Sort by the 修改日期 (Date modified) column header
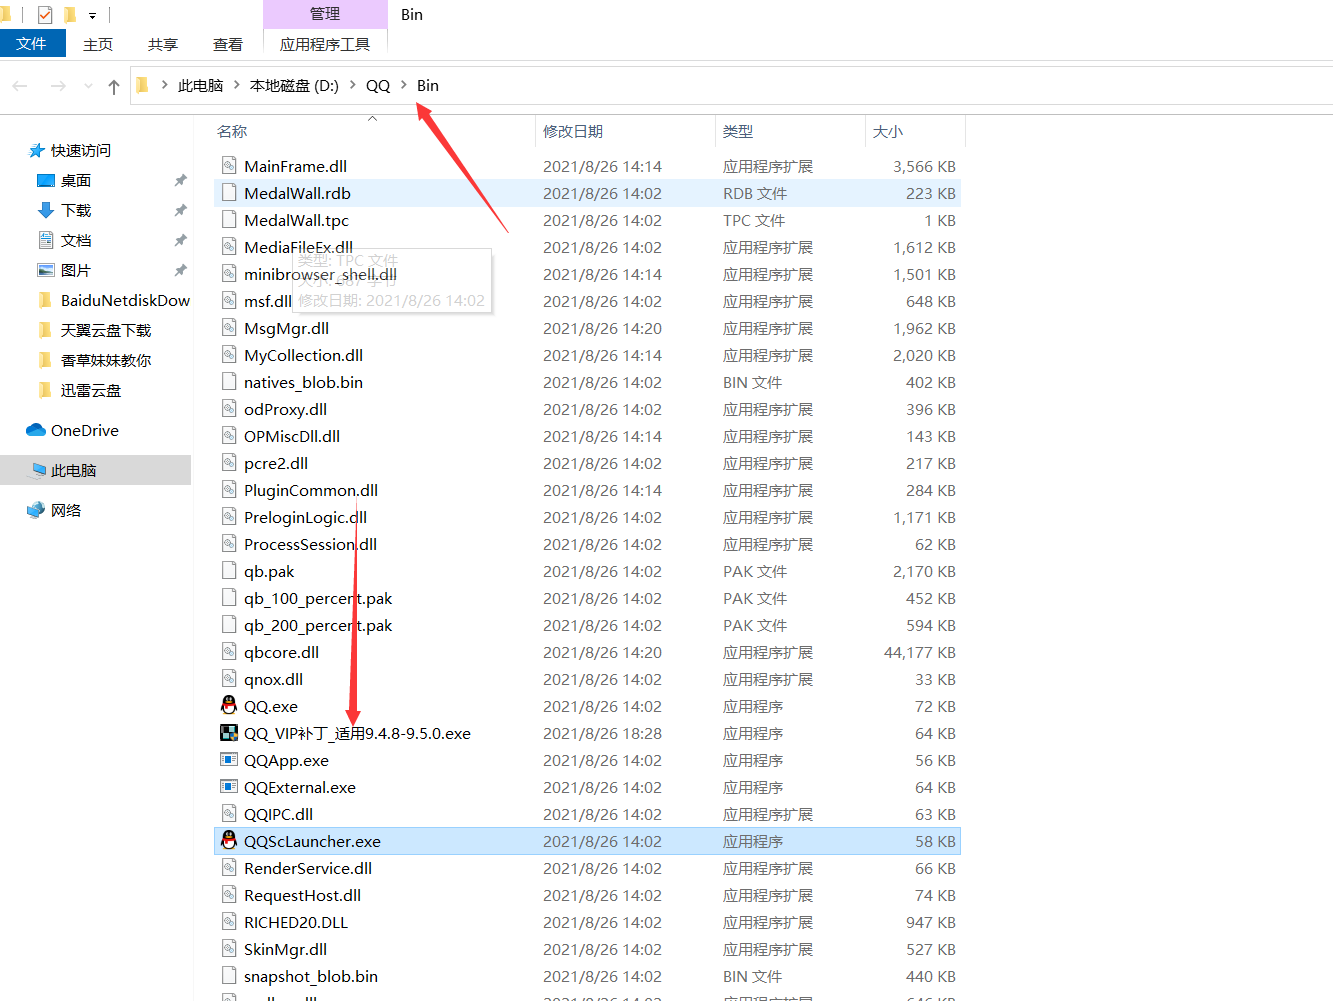1333x1003 pixels. 625,131
